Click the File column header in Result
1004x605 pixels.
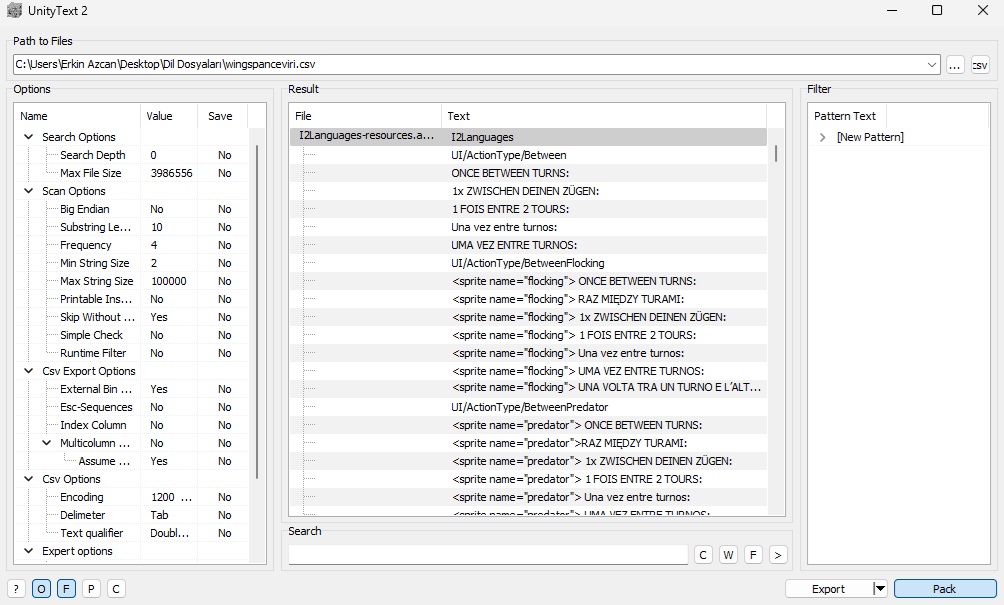[x=365, y=116]
